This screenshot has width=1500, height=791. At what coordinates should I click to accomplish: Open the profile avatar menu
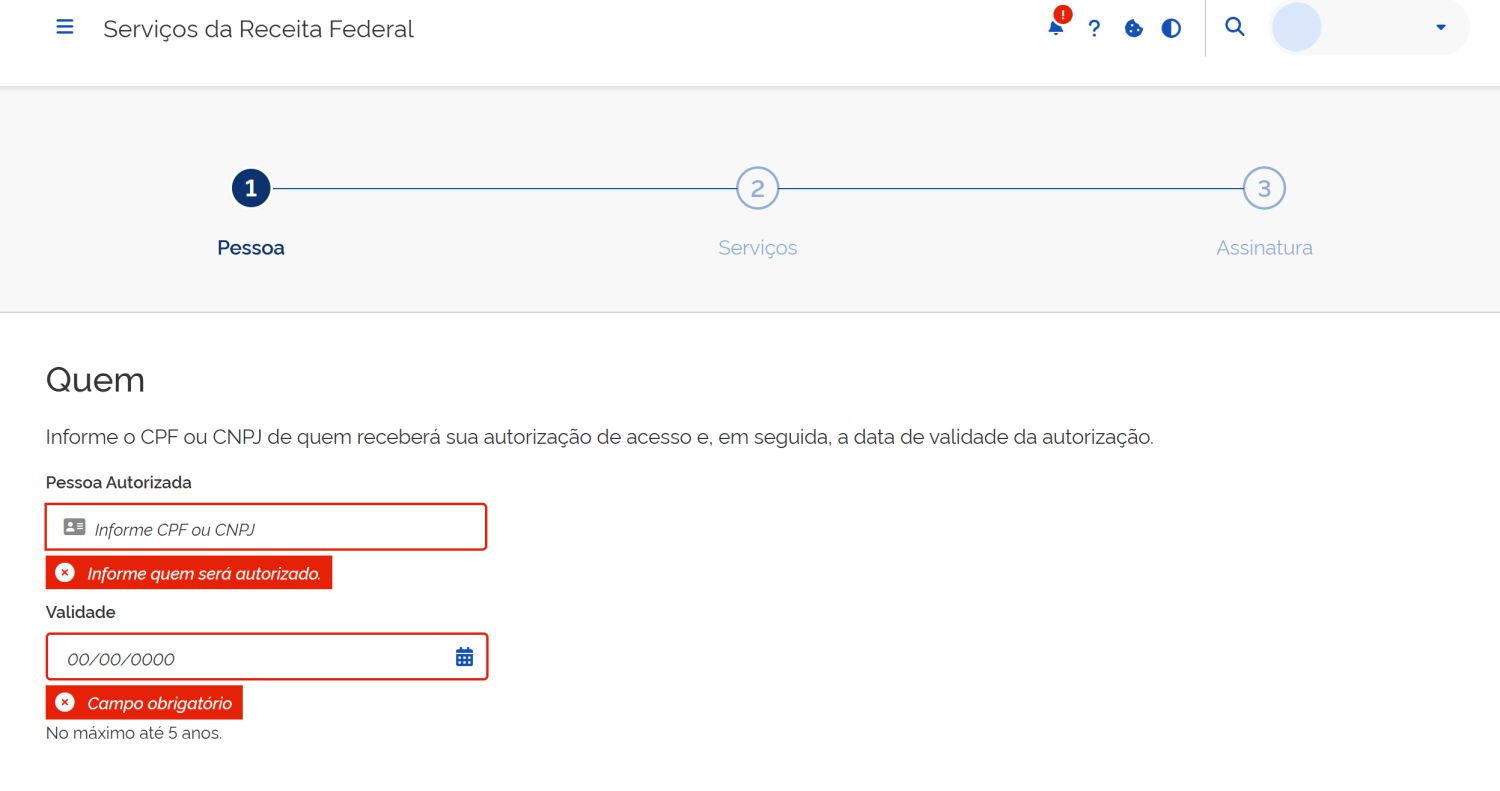1296,27
